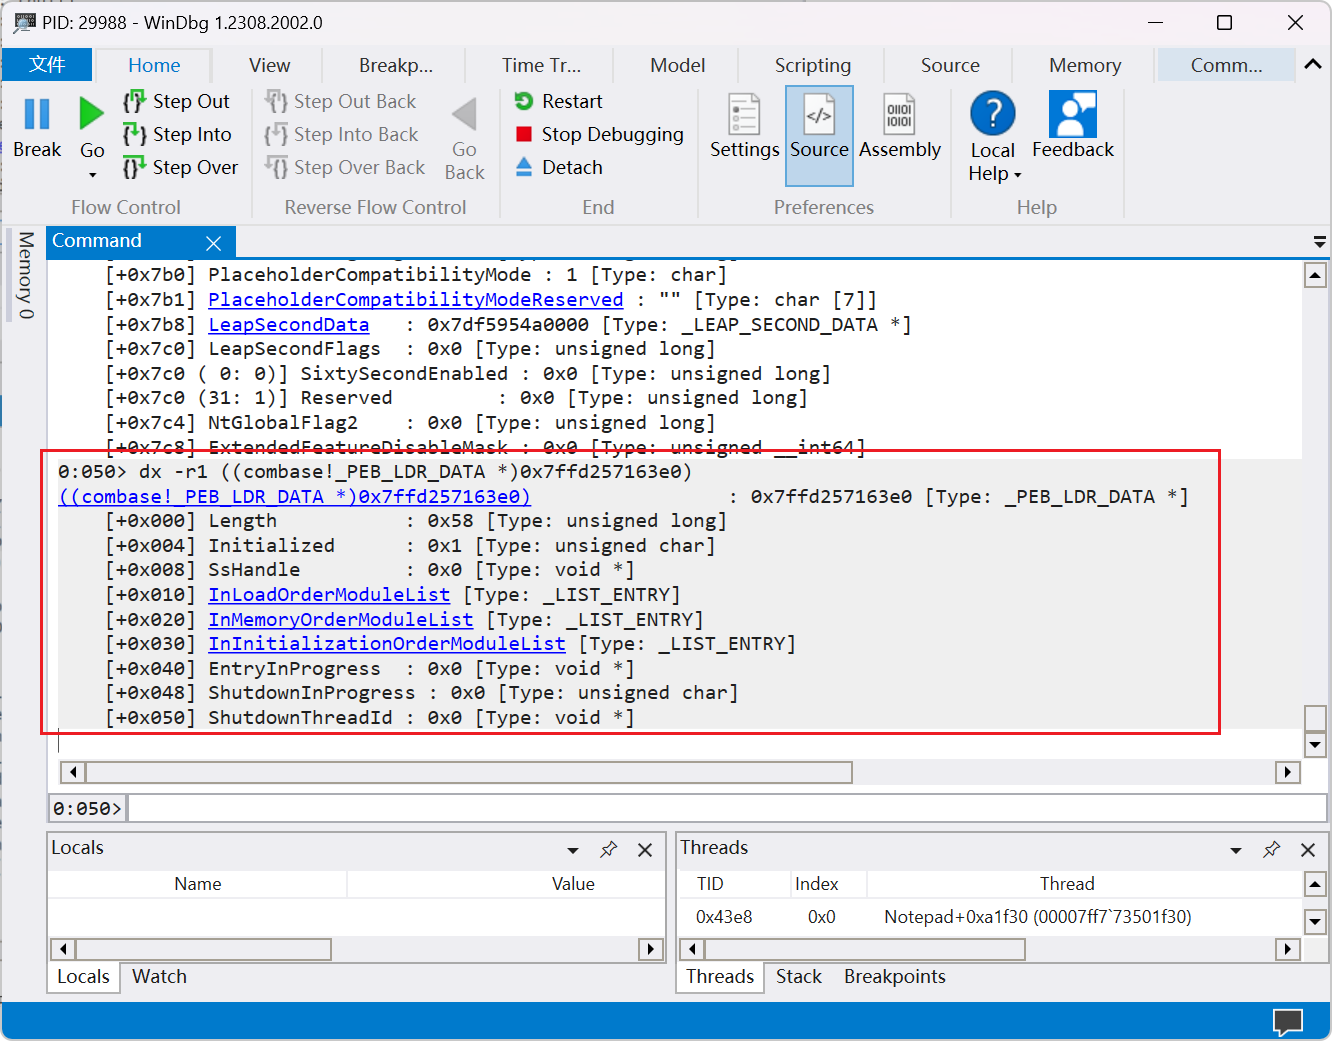Screen dimensions: 1332x1041
Task: Switch to the View ribbon tab
Action: click(270, 65)
